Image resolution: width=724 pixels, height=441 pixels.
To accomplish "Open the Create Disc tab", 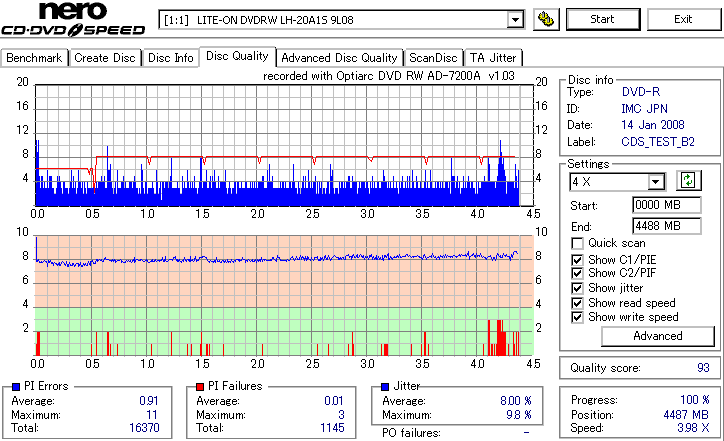I will tap(105, 58).
